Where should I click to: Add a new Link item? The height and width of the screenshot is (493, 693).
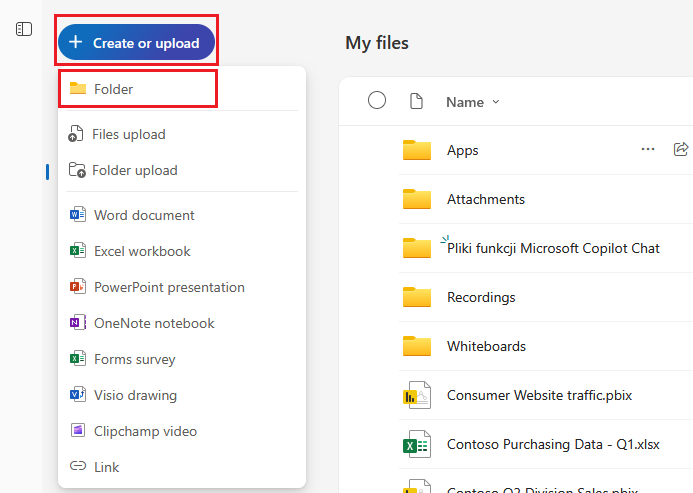pos(182,467)
